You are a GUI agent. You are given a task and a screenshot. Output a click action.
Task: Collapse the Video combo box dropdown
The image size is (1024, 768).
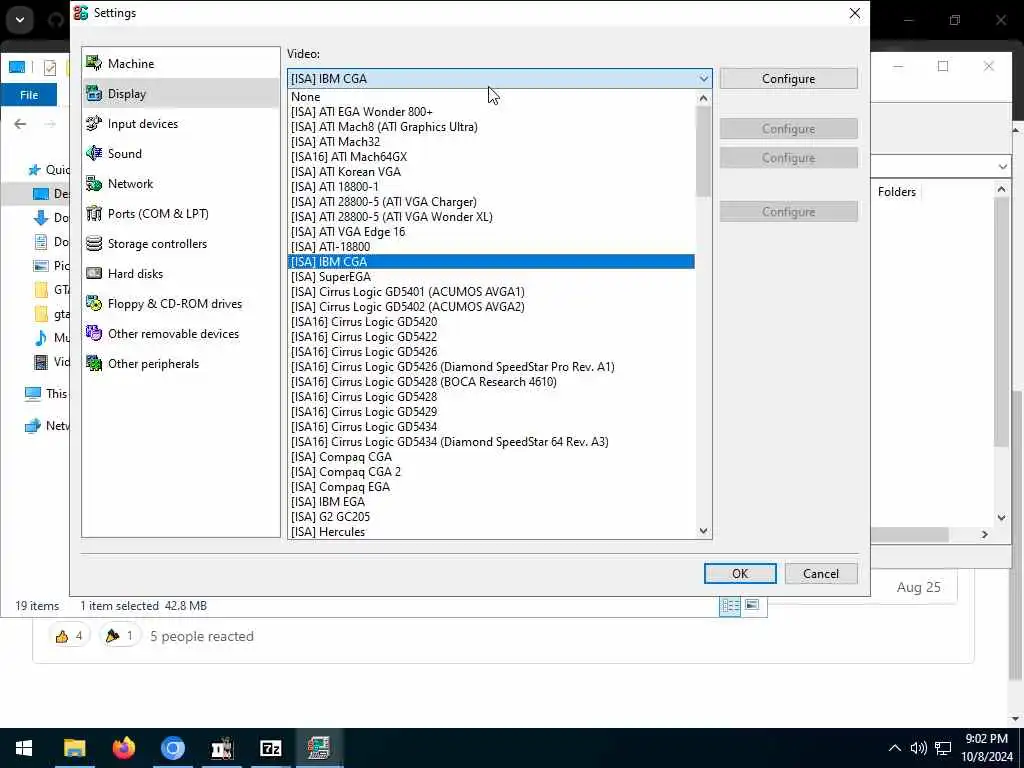pyautogui.click(x=703, y=78)
